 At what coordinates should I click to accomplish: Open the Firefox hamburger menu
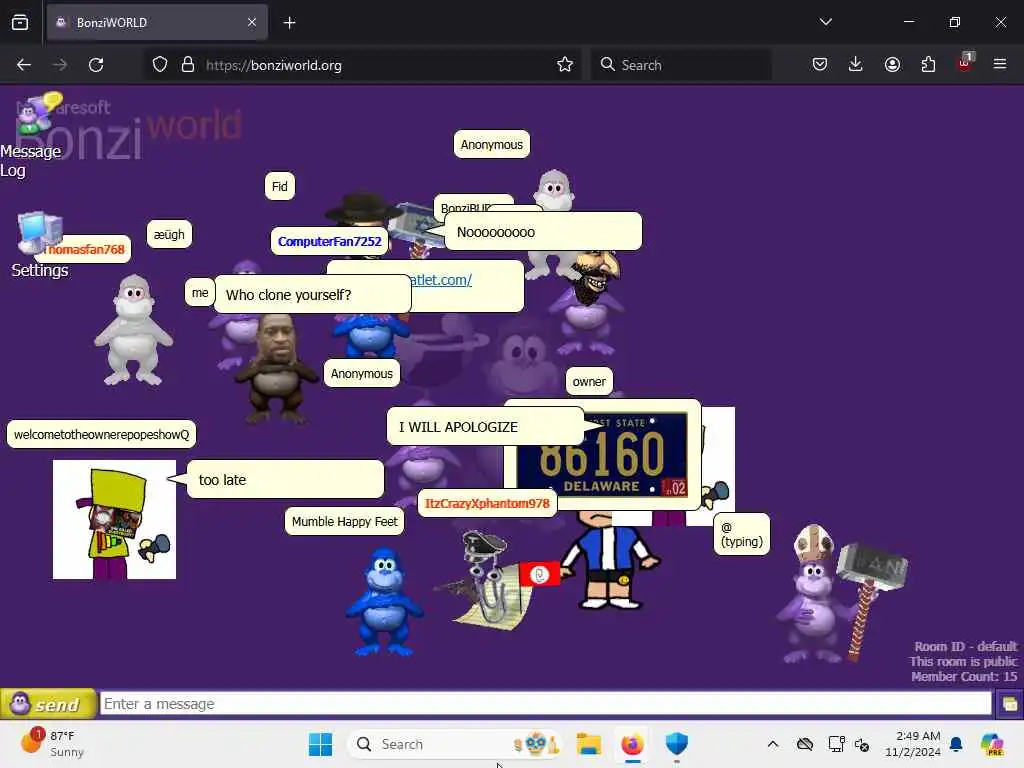click(x=1000, y=64)
